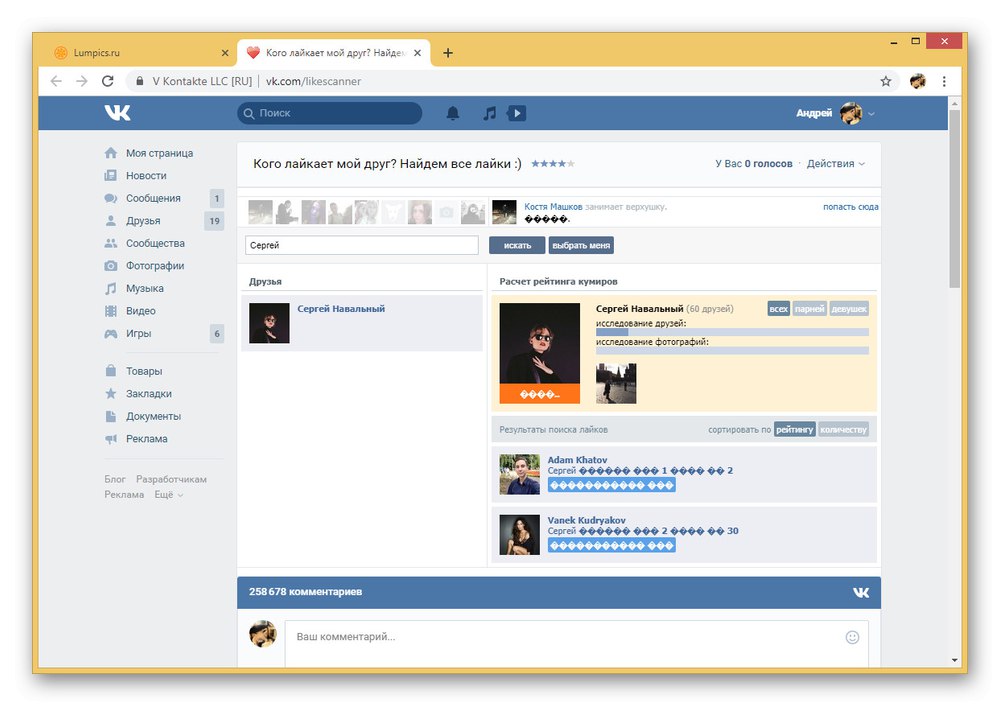Viewport: 1000px width, 706px height.
Task: Expand the Действия dropdown
Action: click(x=835, y=164)
